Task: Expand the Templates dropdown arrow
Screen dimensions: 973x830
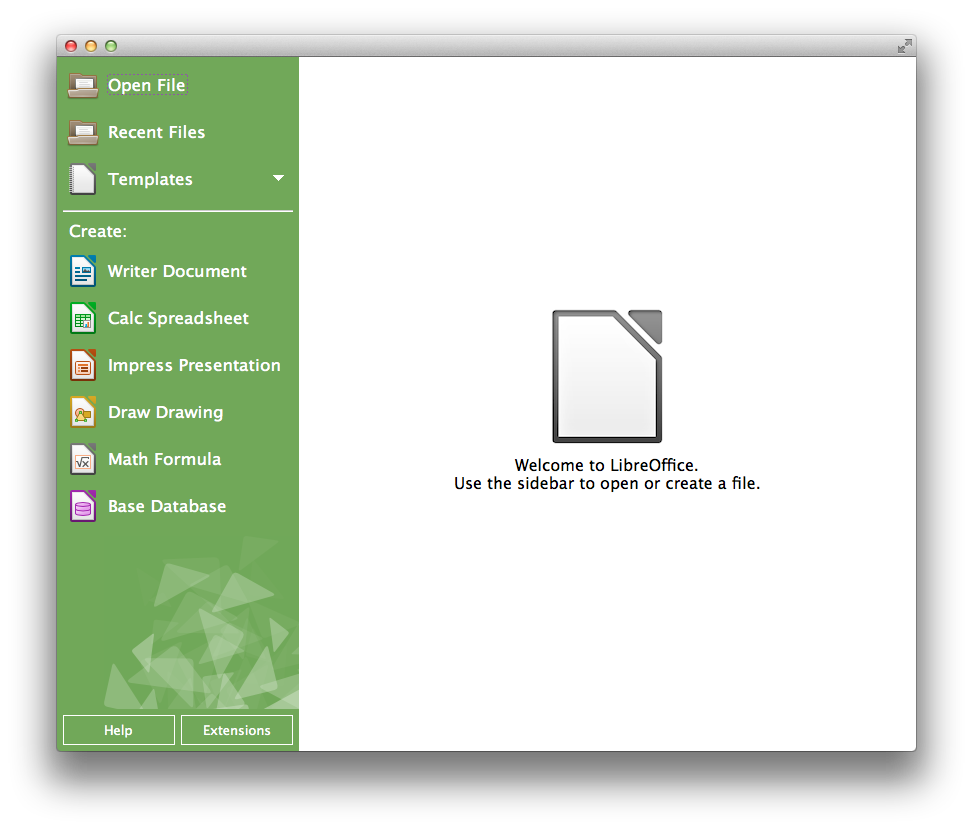Action: coord(279,179)
